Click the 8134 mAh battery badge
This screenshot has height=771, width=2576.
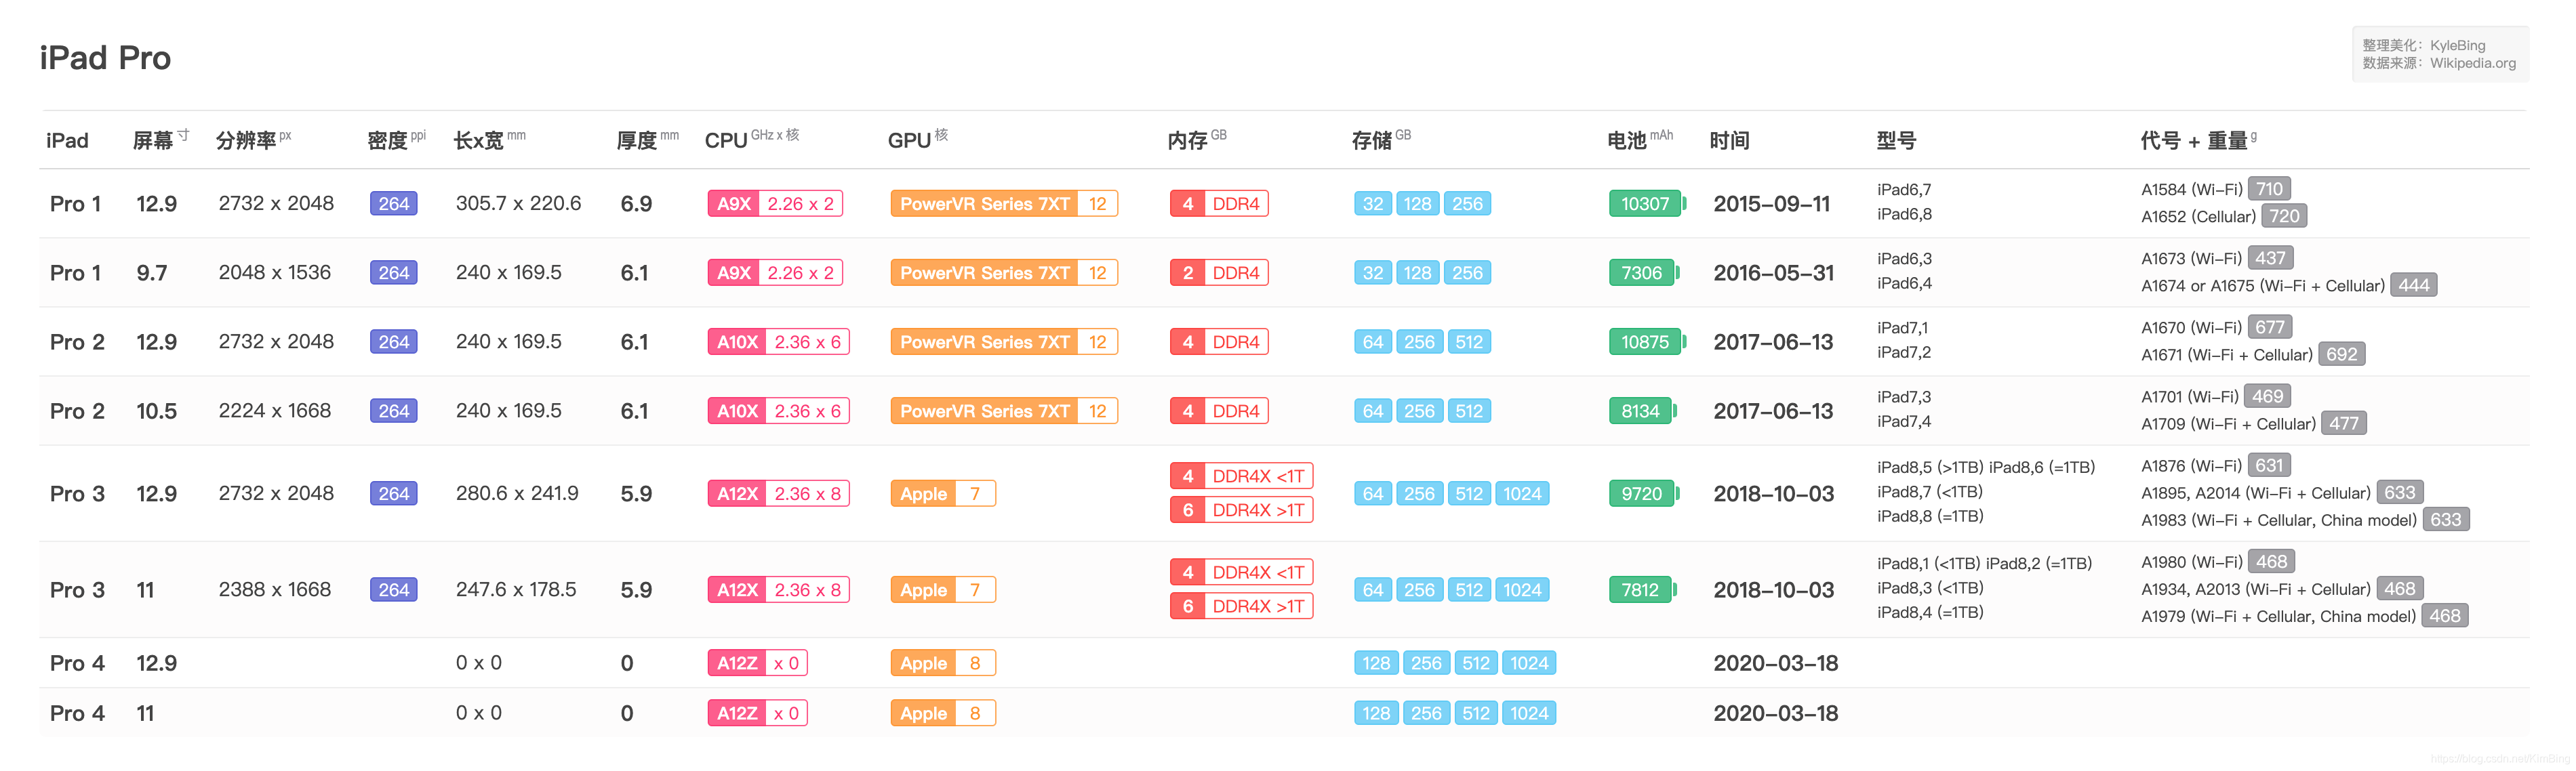pyautogui.click(x=1640, y=411)
